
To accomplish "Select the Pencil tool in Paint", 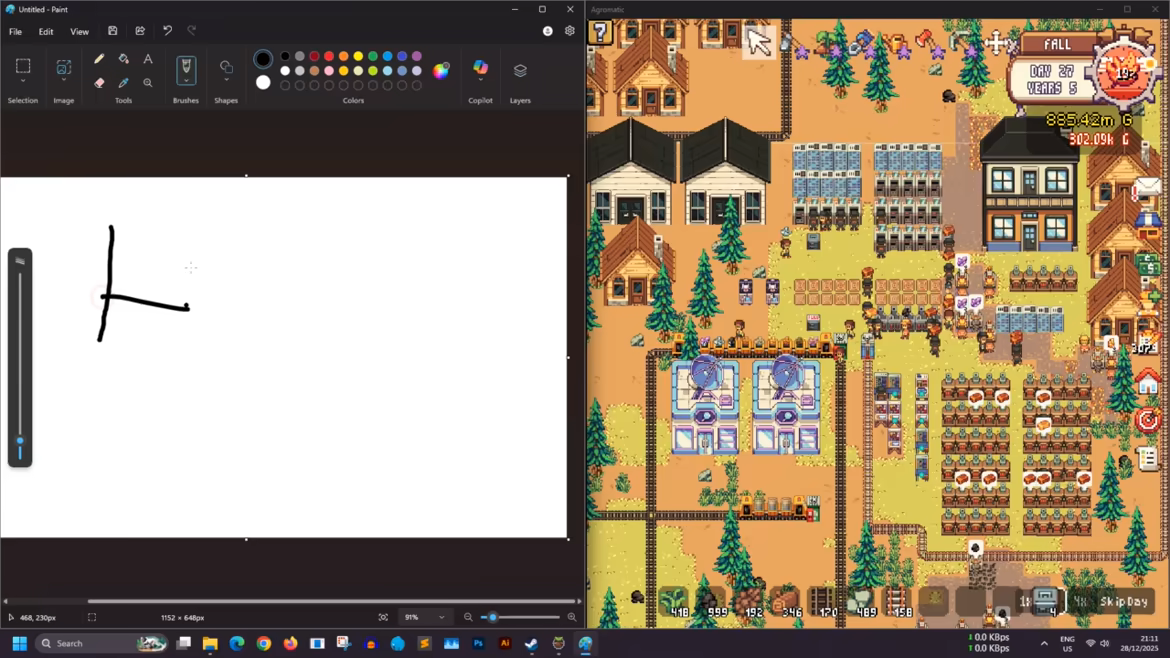I will (99, 59).
